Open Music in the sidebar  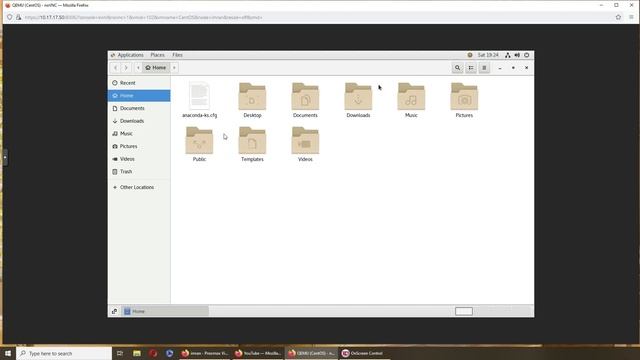click(x=139, y=133)
